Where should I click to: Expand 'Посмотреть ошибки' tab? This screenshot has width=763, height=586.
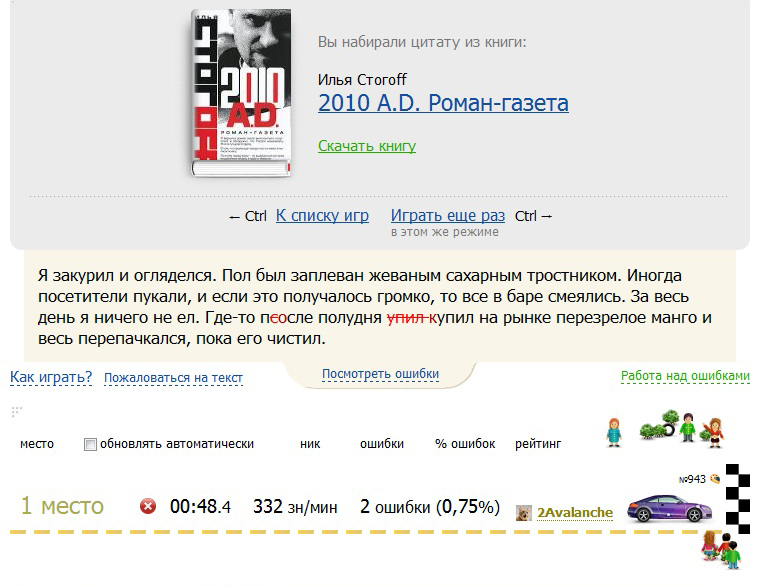coord(380,374)
